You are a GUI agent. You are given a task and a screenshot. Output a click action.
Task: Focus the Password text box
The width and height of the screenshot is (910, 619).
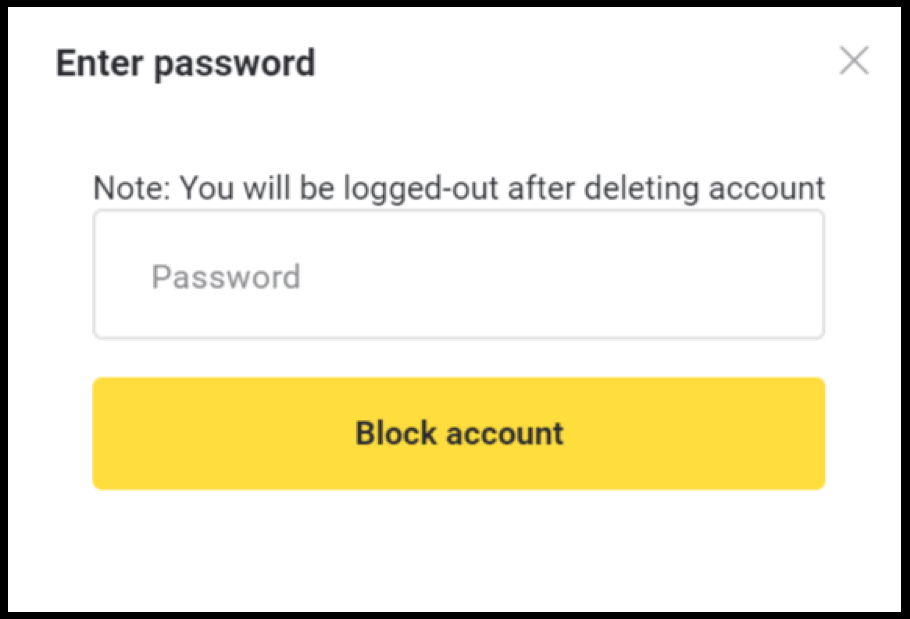pyautogui.click(x=458, y=274)
